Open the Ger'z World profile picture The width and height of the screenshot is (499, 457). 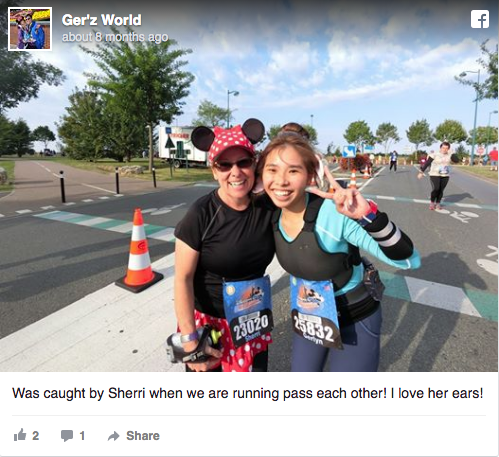(30, 29)
